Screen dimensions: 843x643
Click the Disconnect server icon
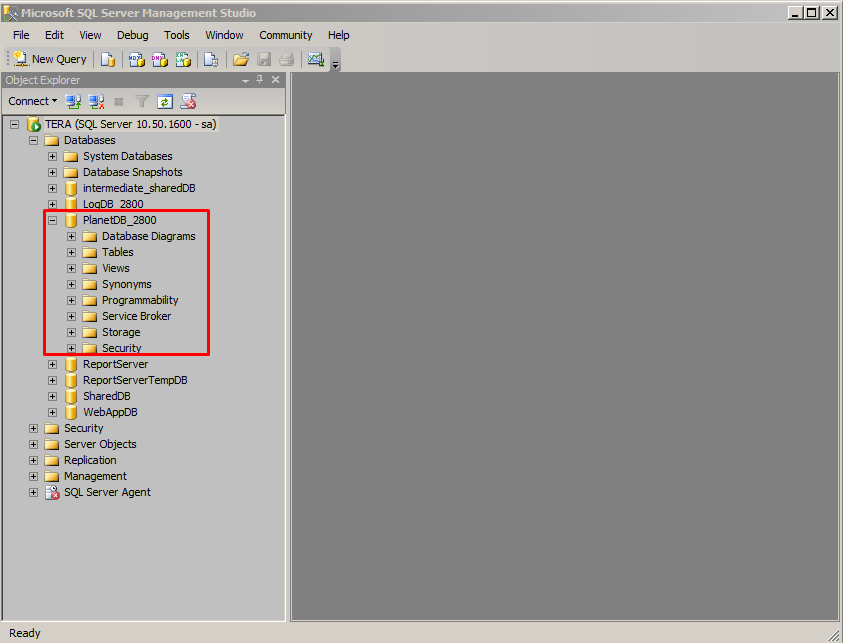coord(96,101)
